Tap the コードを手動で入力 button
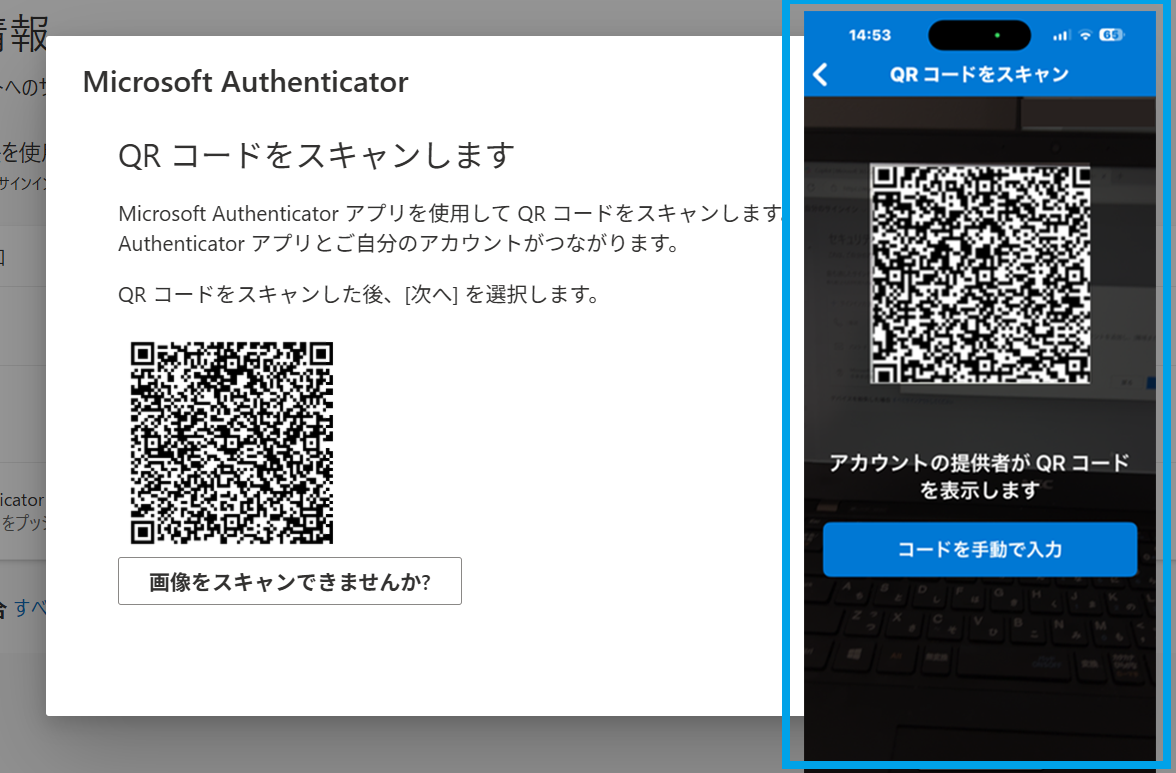The width and height of the screenshot is (1176, 773). point(979,549)
